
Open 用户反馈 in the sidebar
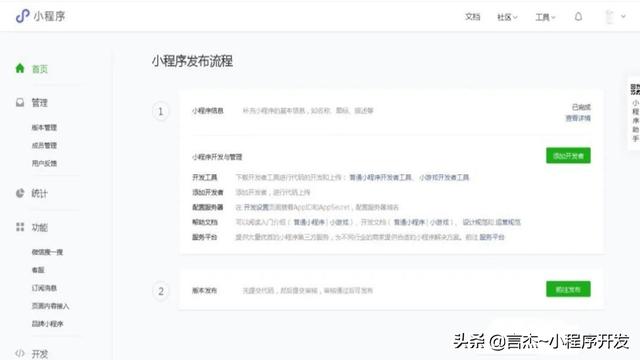point(44,163)
